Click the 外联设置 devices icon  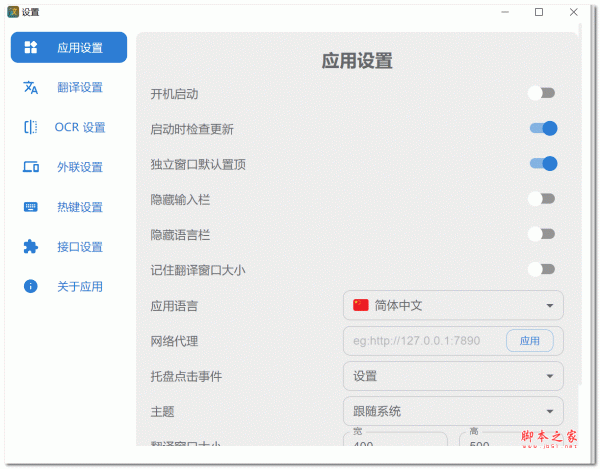[31, 167]
